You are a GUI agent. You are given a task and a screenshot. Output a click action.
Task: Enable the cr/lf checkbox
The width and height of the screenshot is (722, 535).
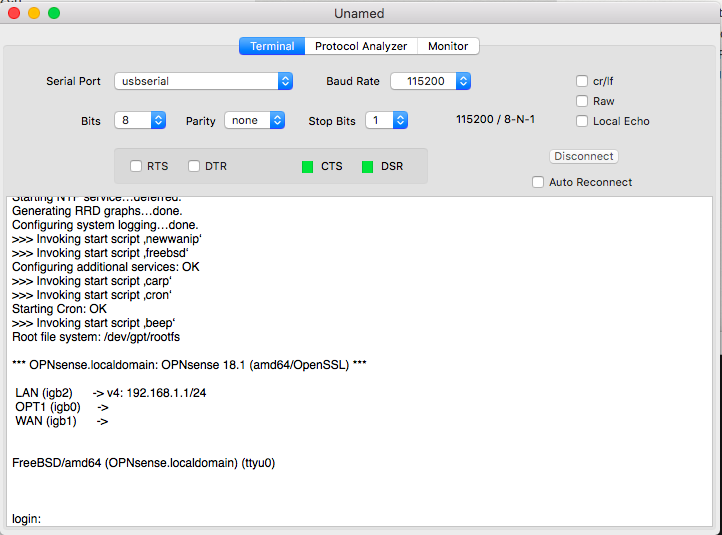click(582, 81)
